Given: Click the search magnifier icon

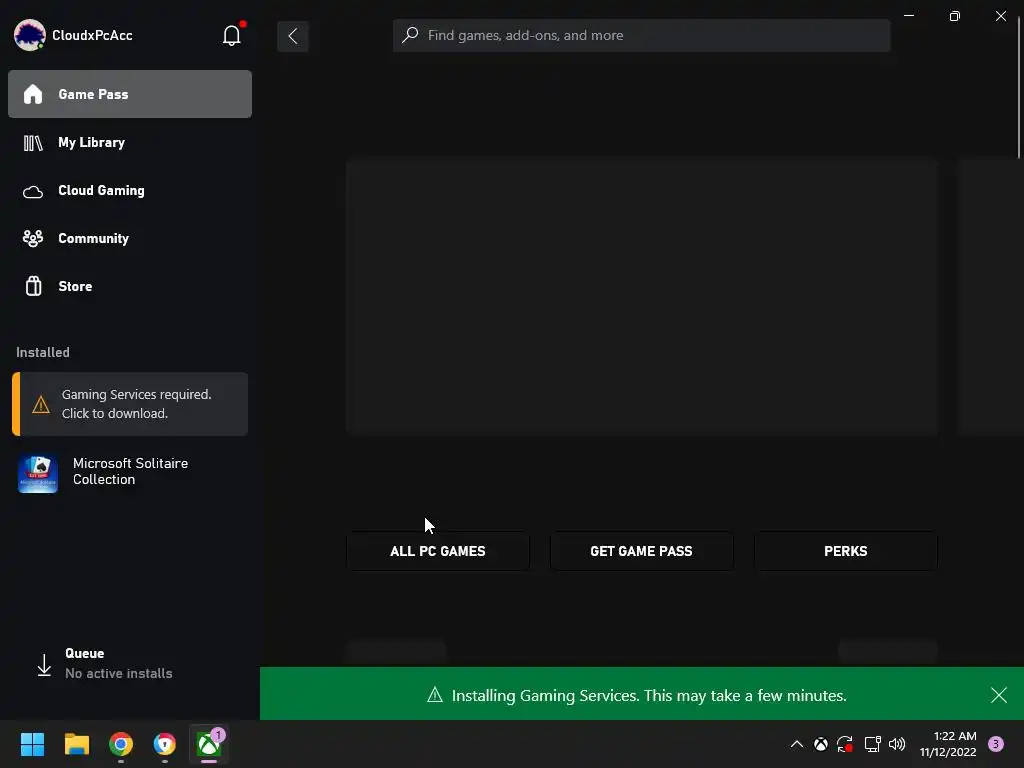Looking at the screenshot, I should pos(409,35).
